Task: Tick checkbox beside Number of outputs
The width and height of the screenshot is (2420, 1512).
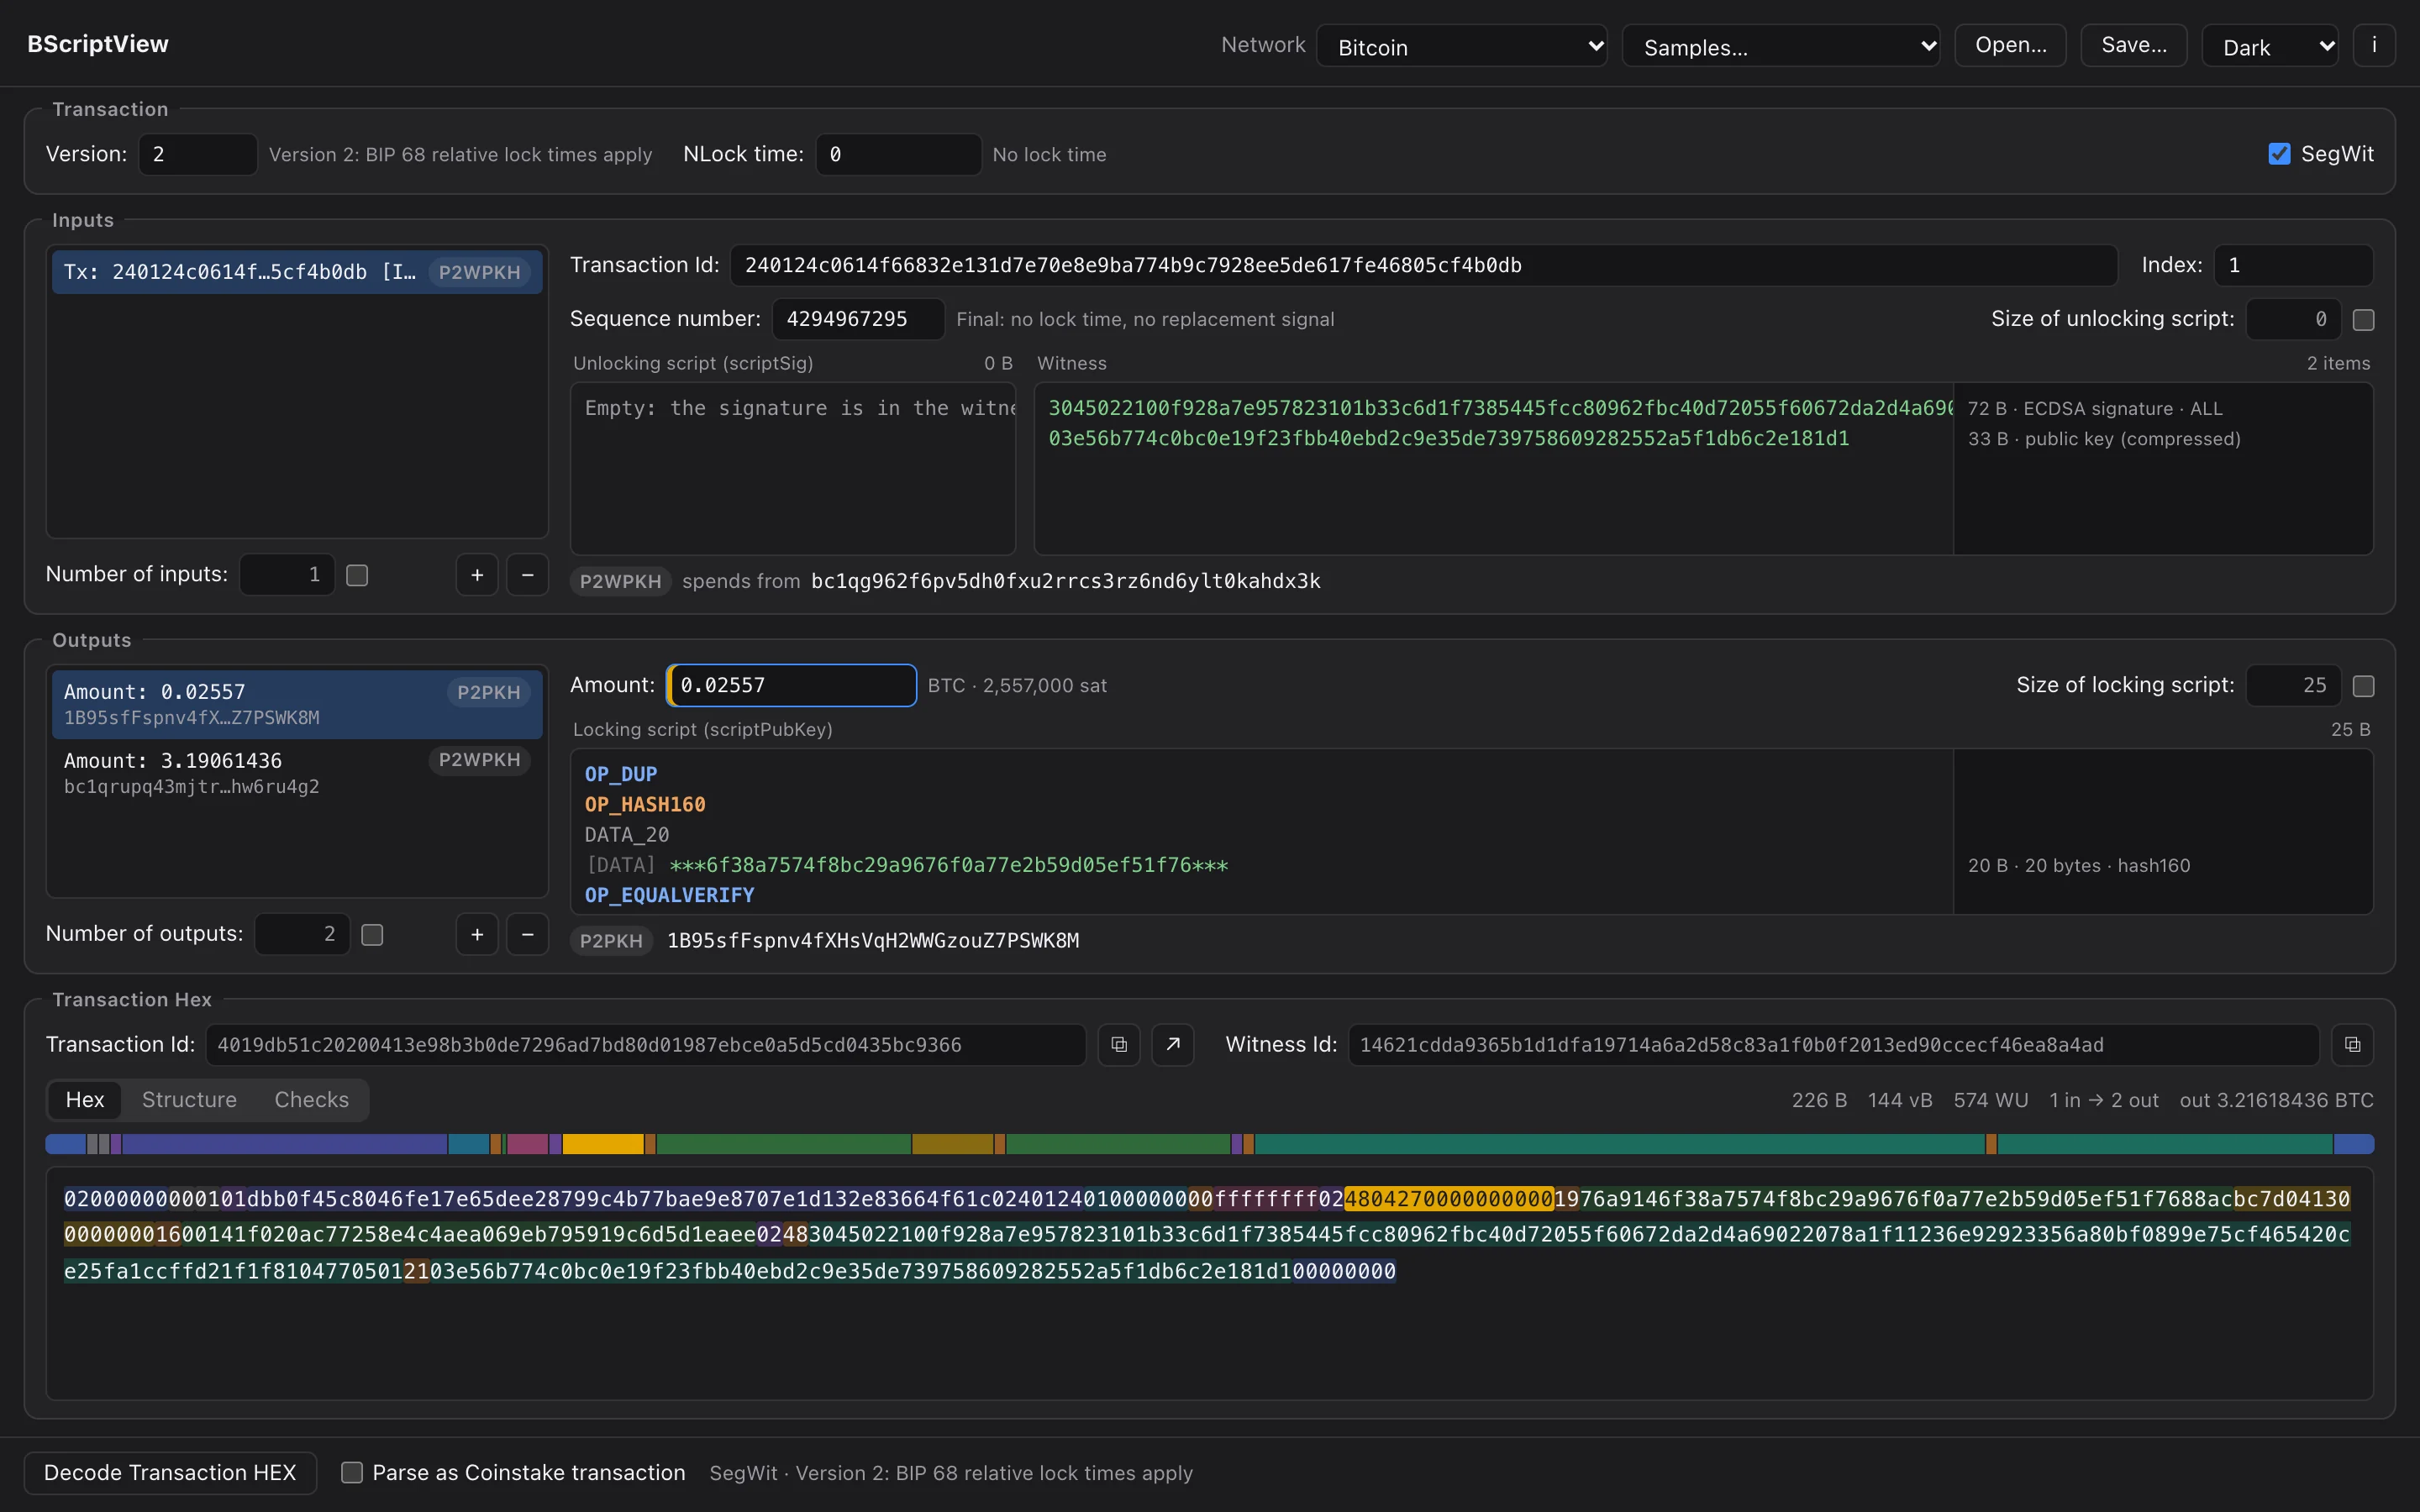Action: pos(372,934)
